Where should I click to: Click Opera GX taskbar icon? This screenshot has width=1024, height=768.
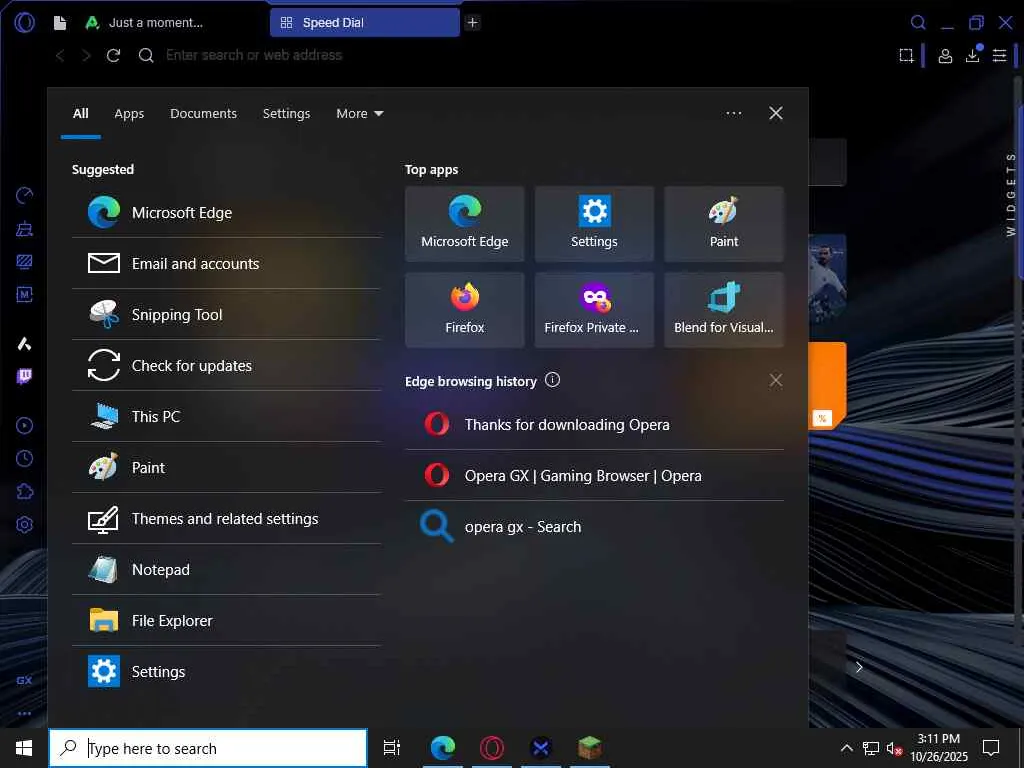492,748
